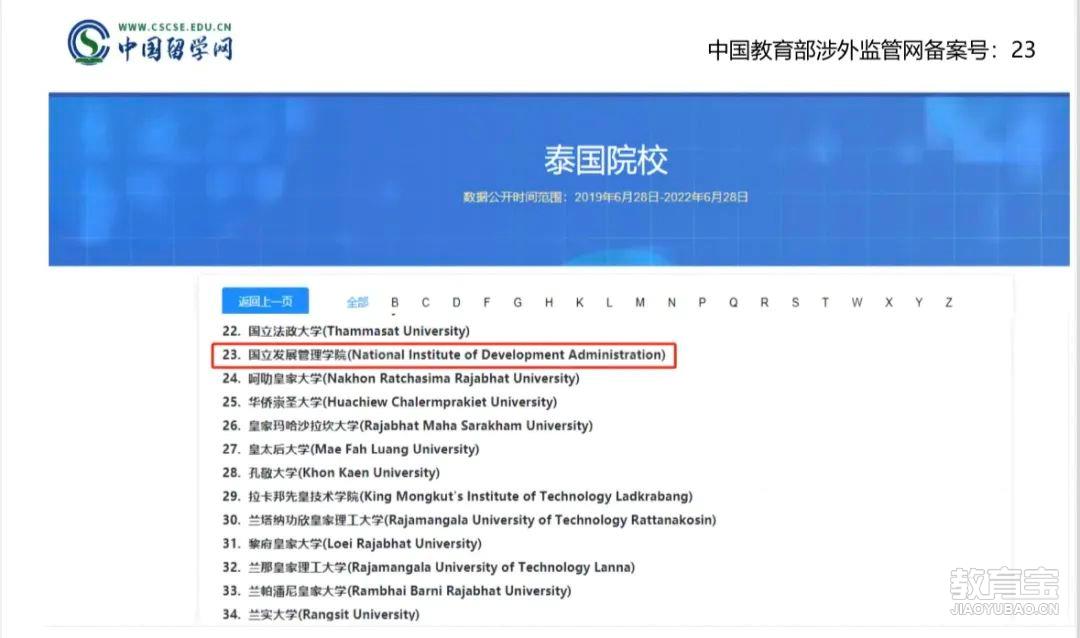The width and height of the screenshot is (1080, 638).
Task: Open the Rangsit University entry
Action: pyautogui.click(x=320, y=614)
